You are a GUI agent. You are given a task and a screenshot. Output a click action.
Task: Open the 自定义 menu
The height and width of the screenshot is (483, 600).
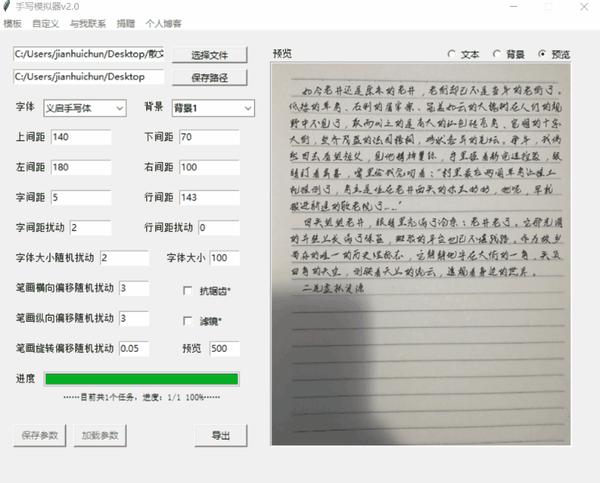tap(46, 24)
